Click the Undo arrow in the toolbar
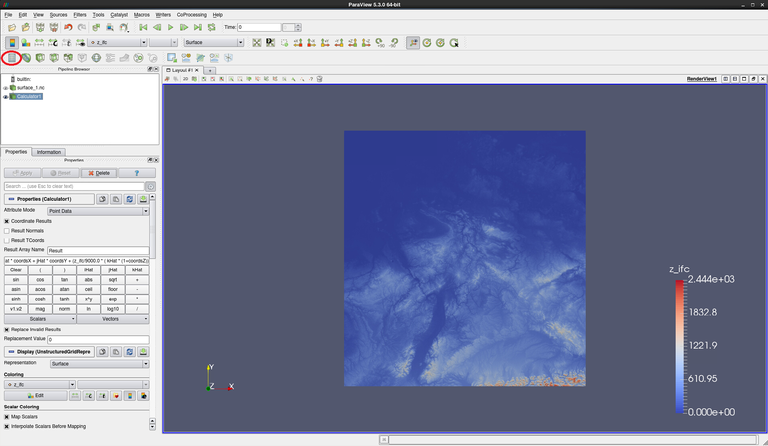 click(68, 27)
